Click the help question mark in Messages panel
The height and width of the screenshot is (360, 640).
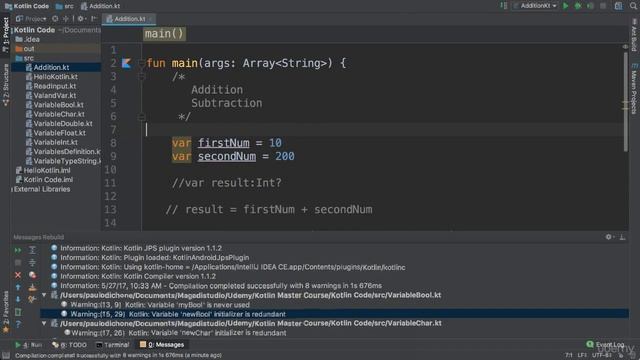point(18,324)
